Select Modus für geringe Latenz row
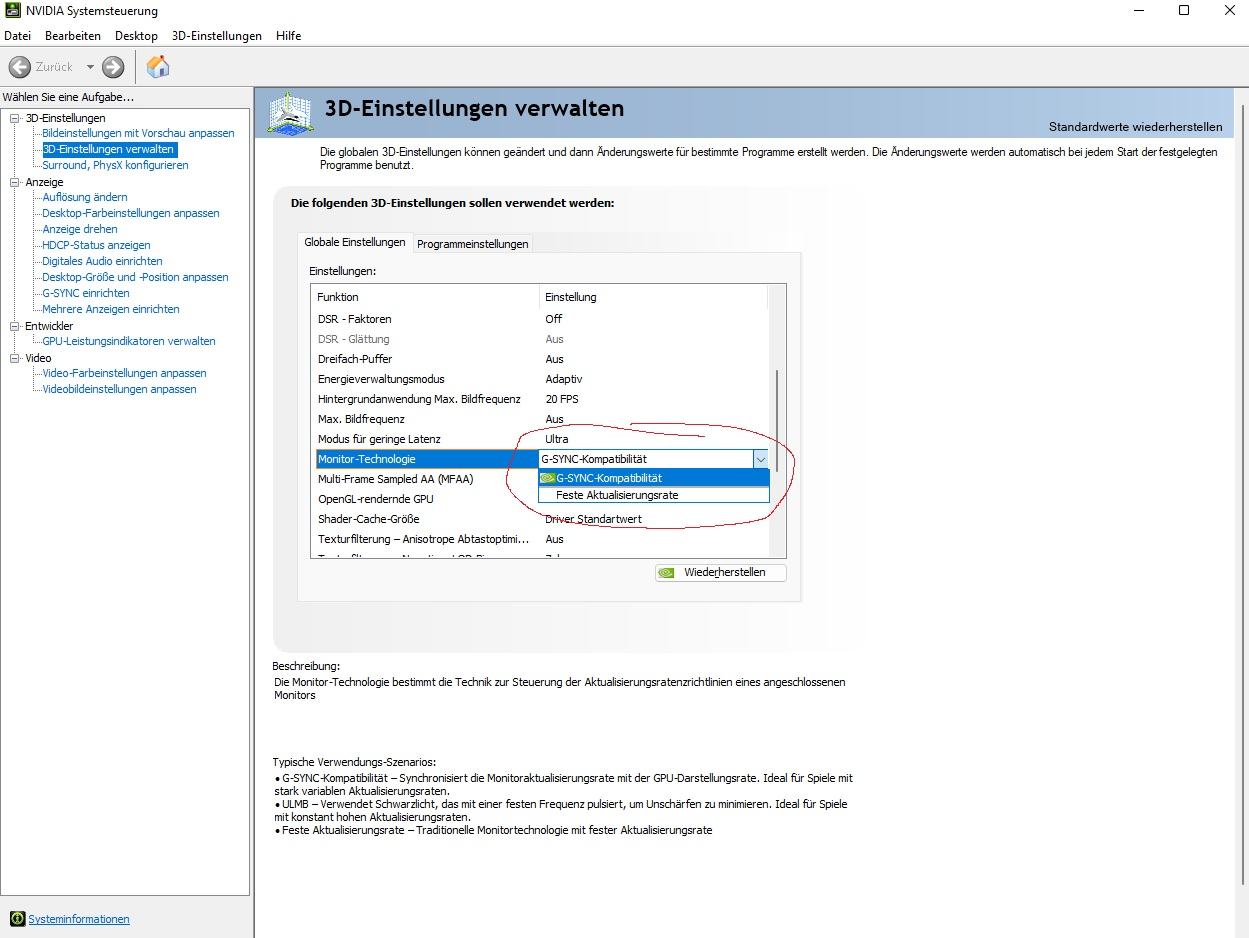The image size is (1249, 938). [541, 439]
